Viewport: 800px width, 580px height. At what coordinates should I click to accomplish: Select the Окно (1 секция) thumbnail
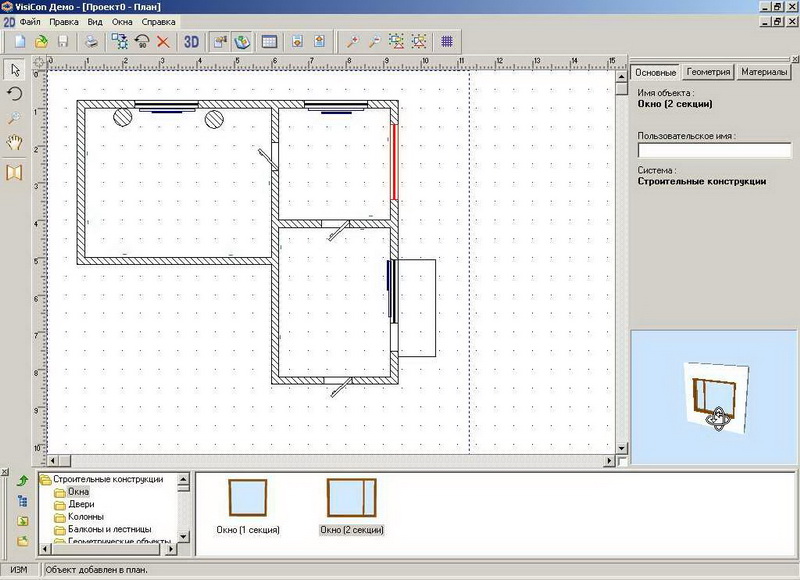point(247,497)
